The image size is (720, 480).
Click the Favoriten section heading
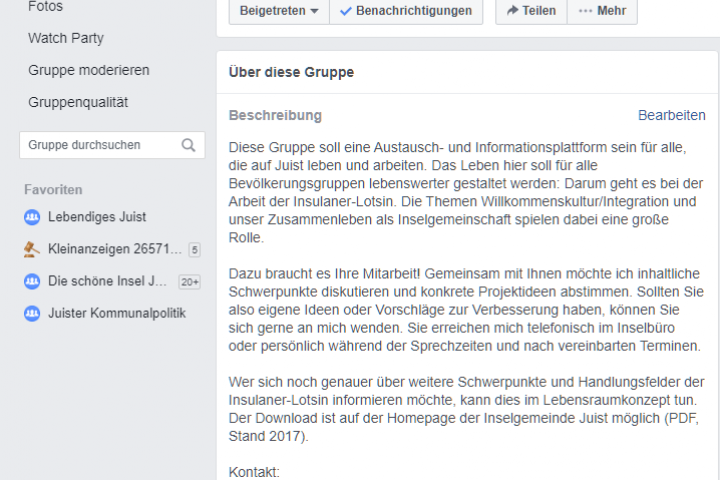pyautogui.click(x=53, y=189)
